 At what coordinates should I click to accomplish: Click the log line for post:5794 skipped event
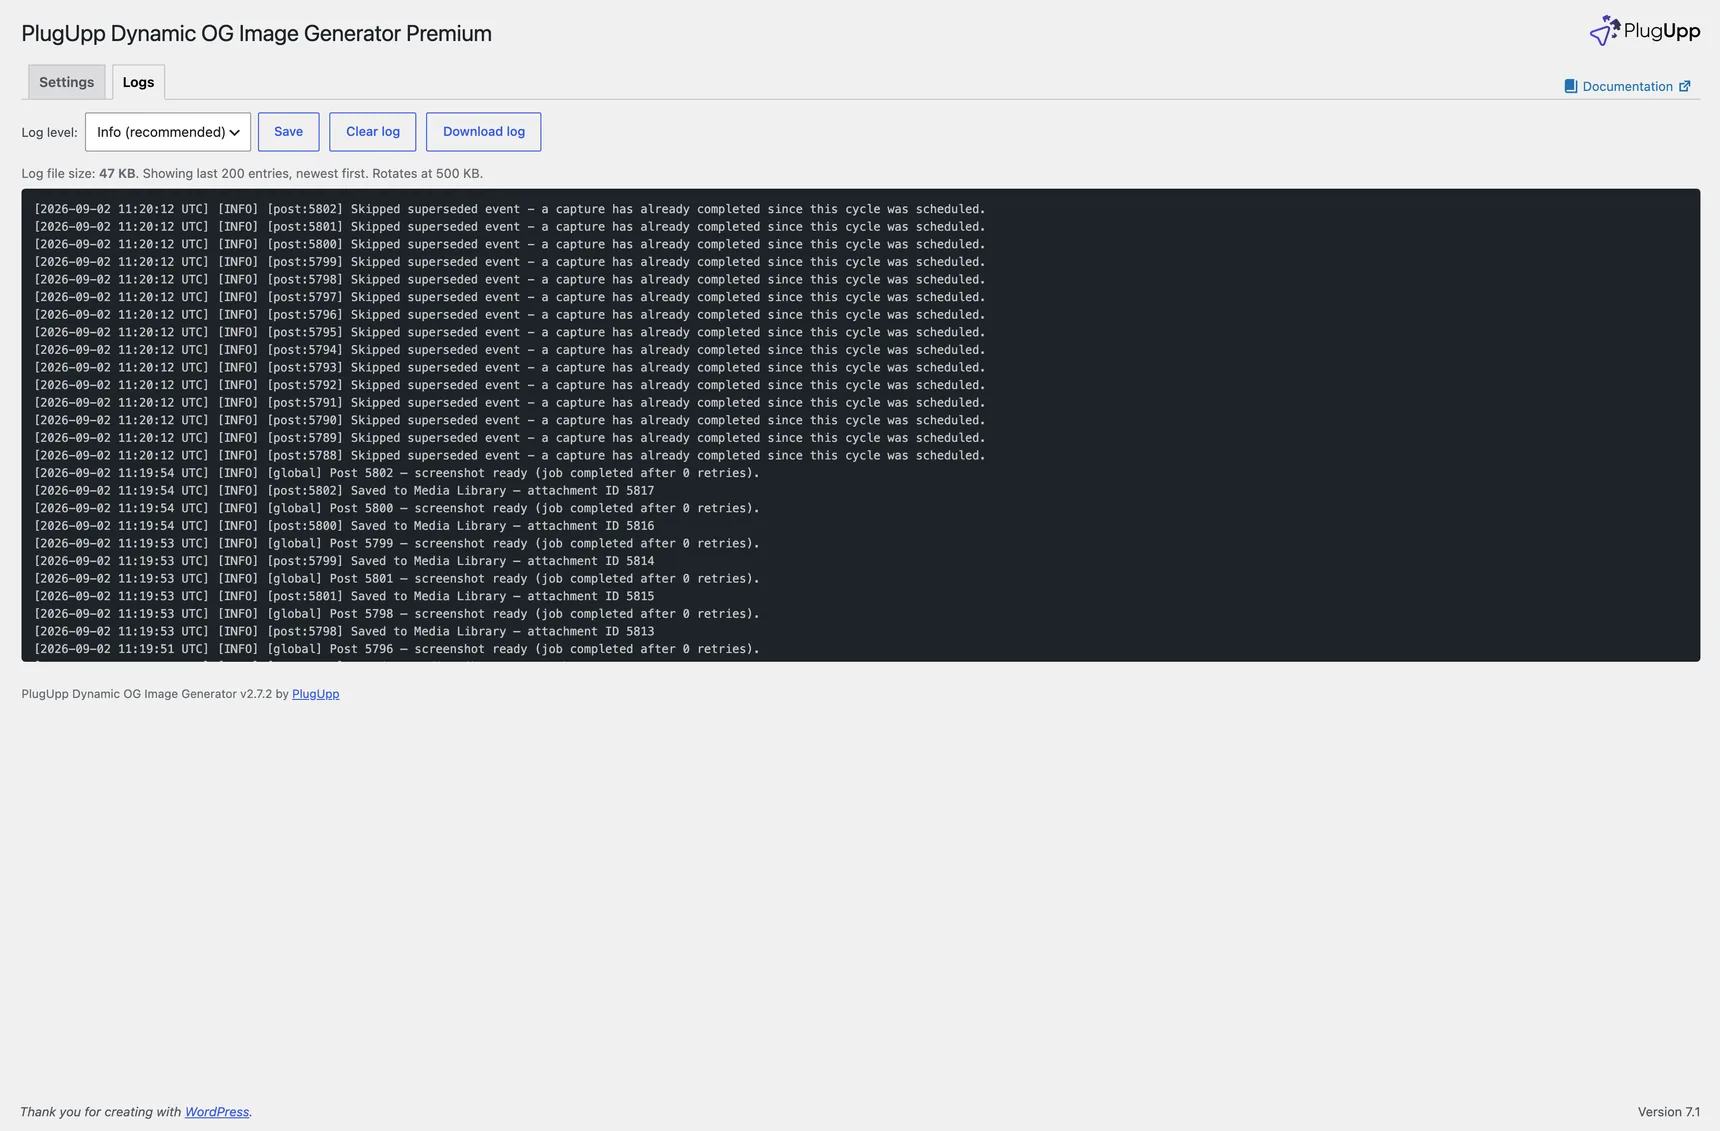pos(510,350)
